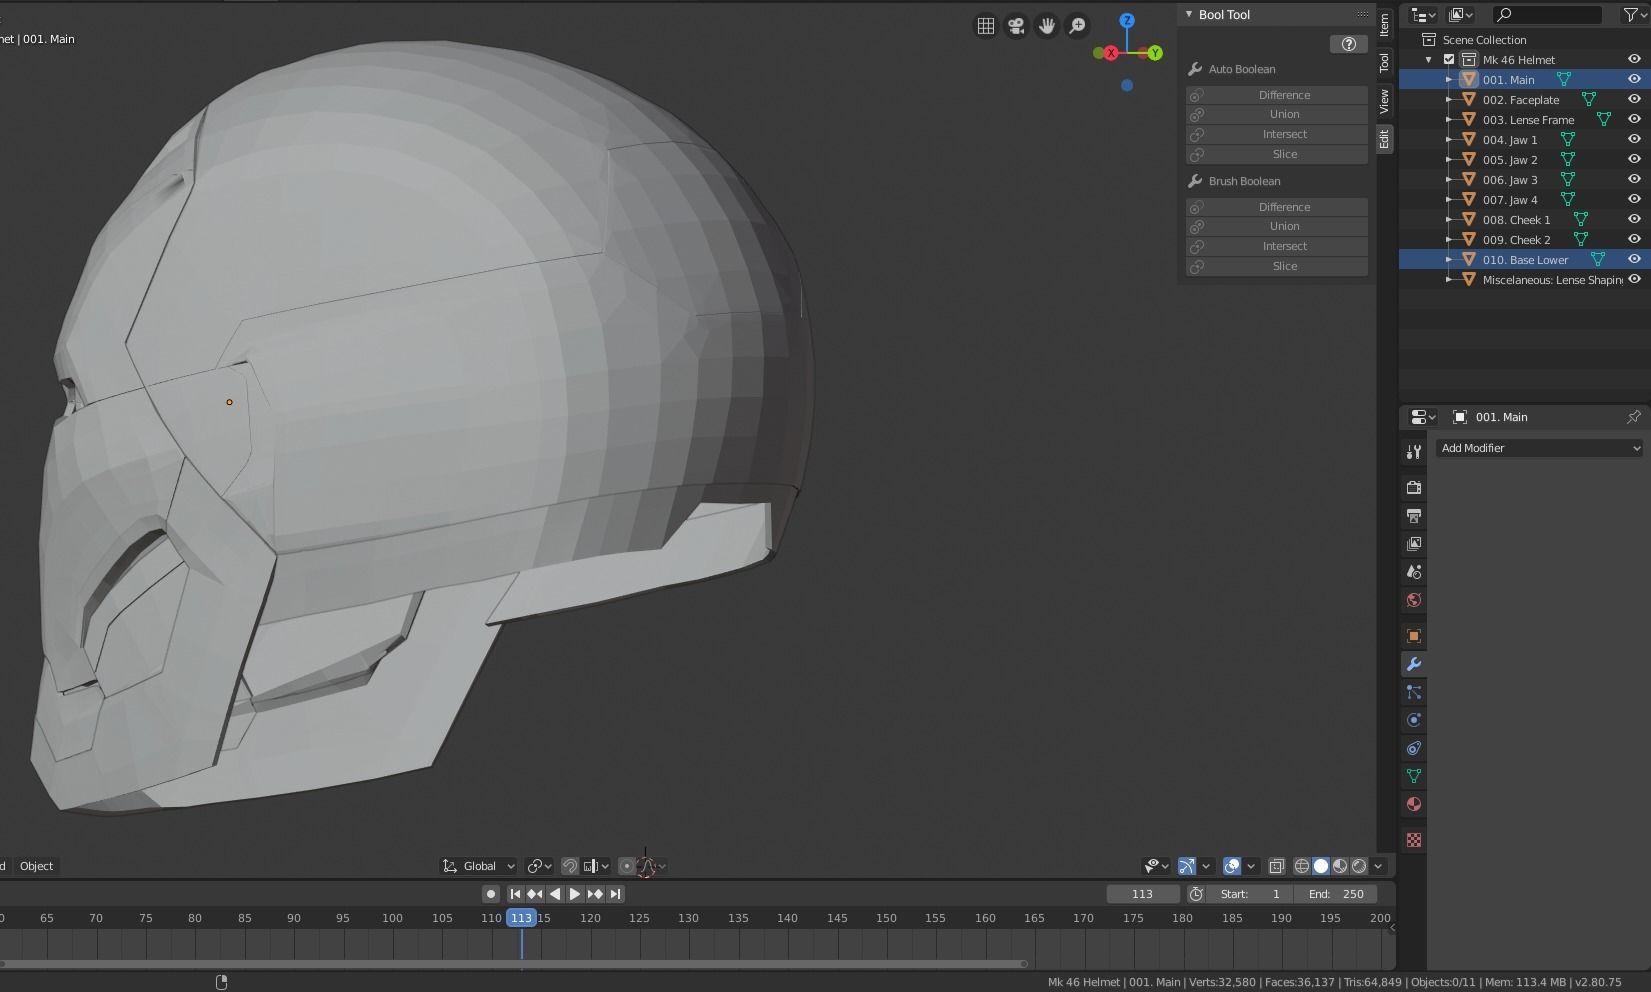Open the View Layer properties tab
1651x992 pixels.
click(x=1414, y=544)
